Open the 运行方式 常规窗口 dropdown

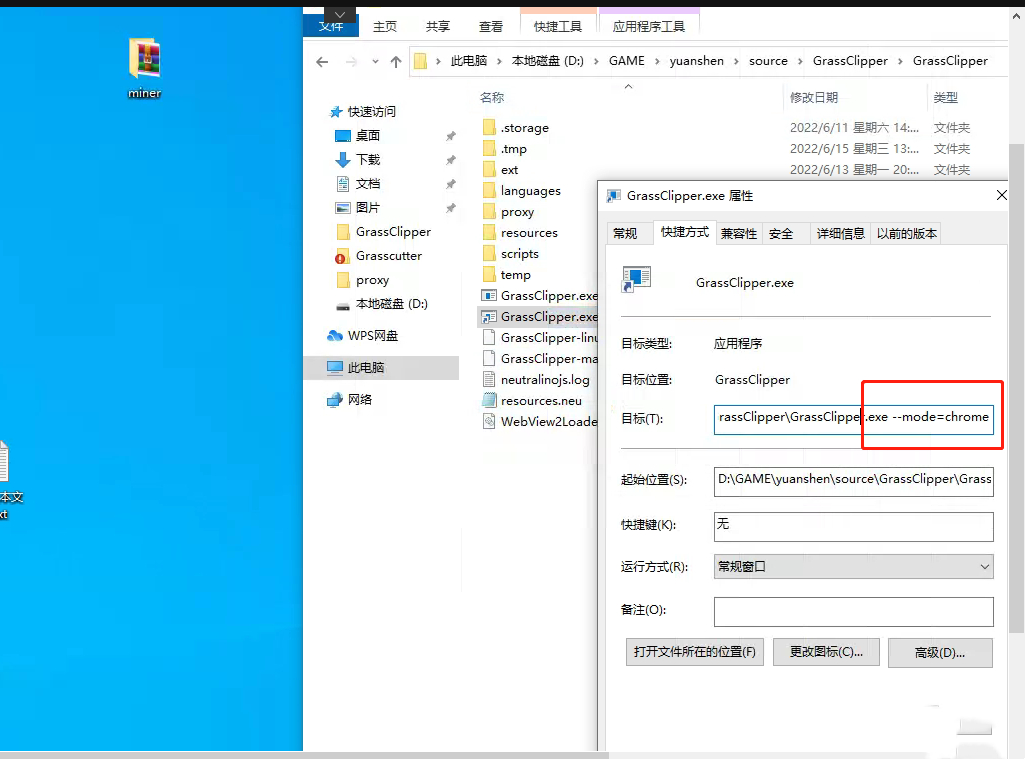854,567
